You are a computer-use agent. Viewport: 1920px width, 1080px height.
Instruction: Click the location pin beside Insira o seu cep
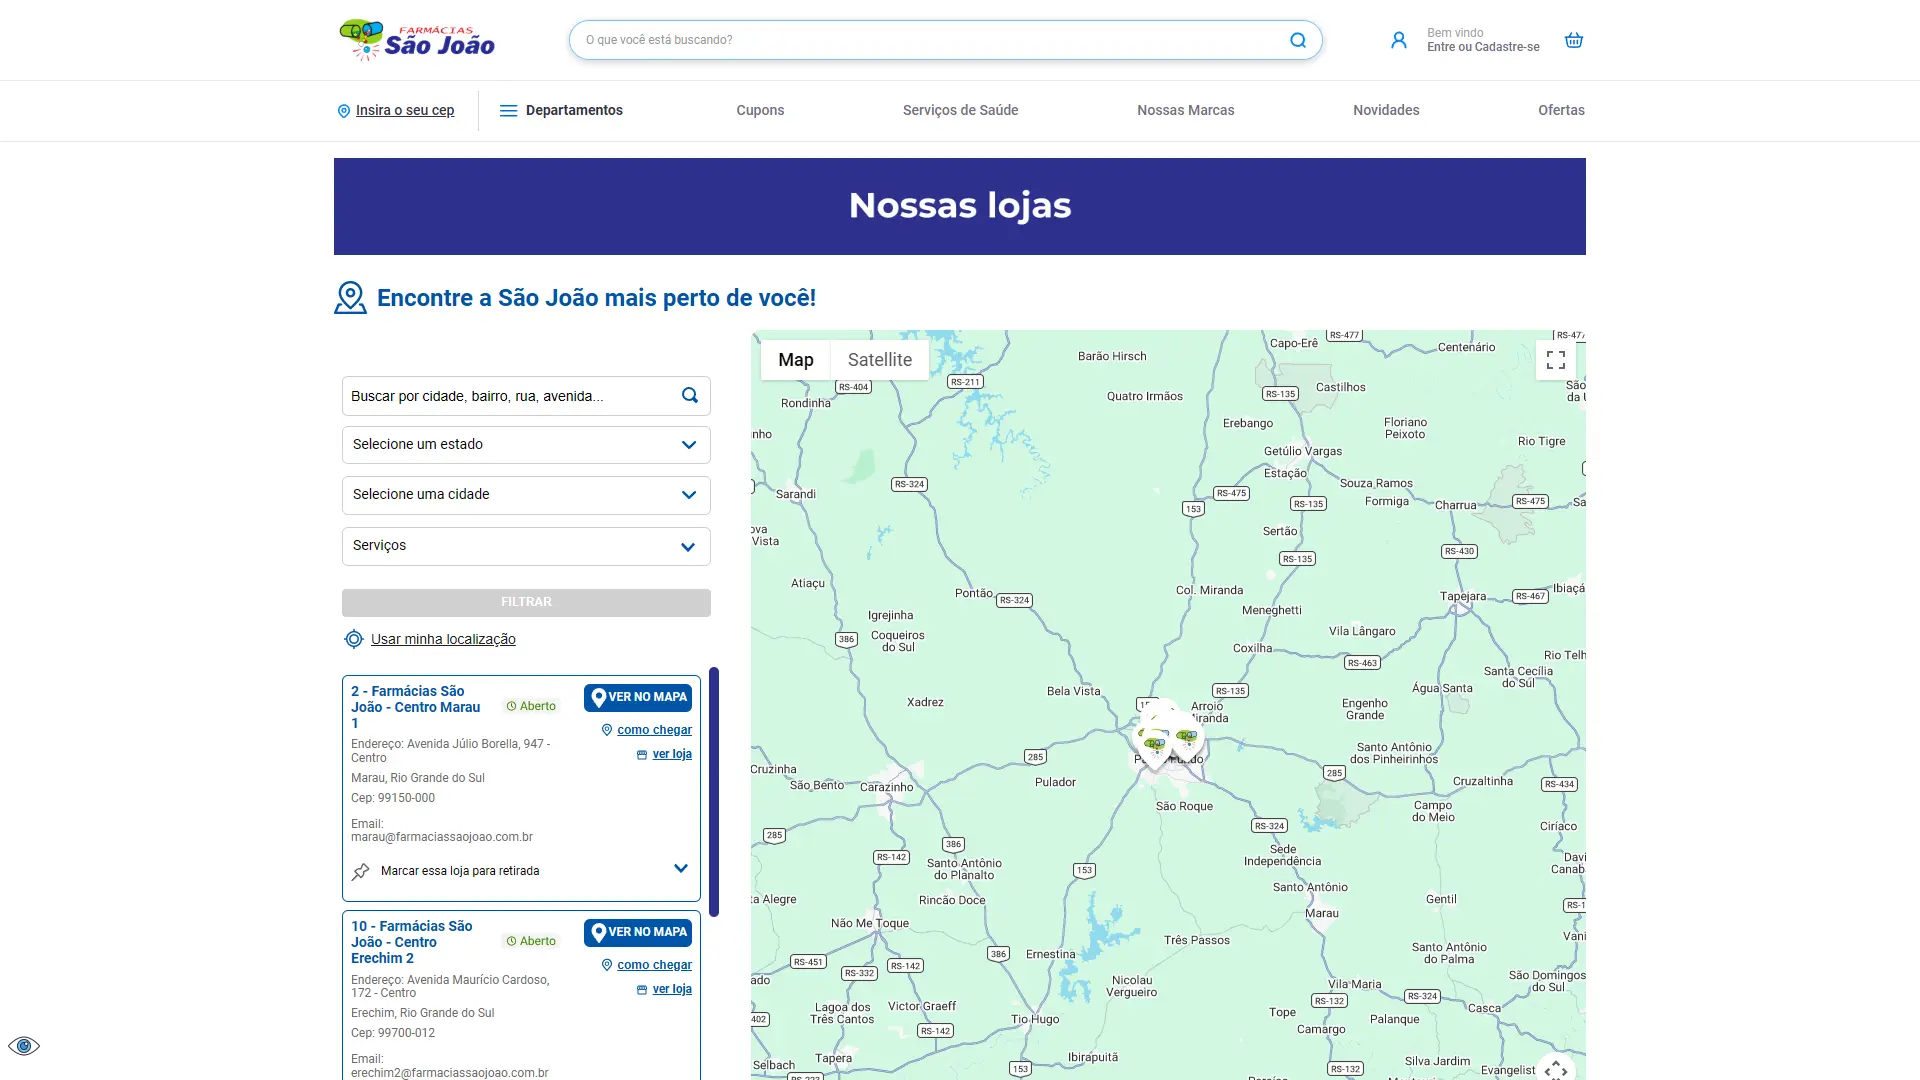point(344,111)
